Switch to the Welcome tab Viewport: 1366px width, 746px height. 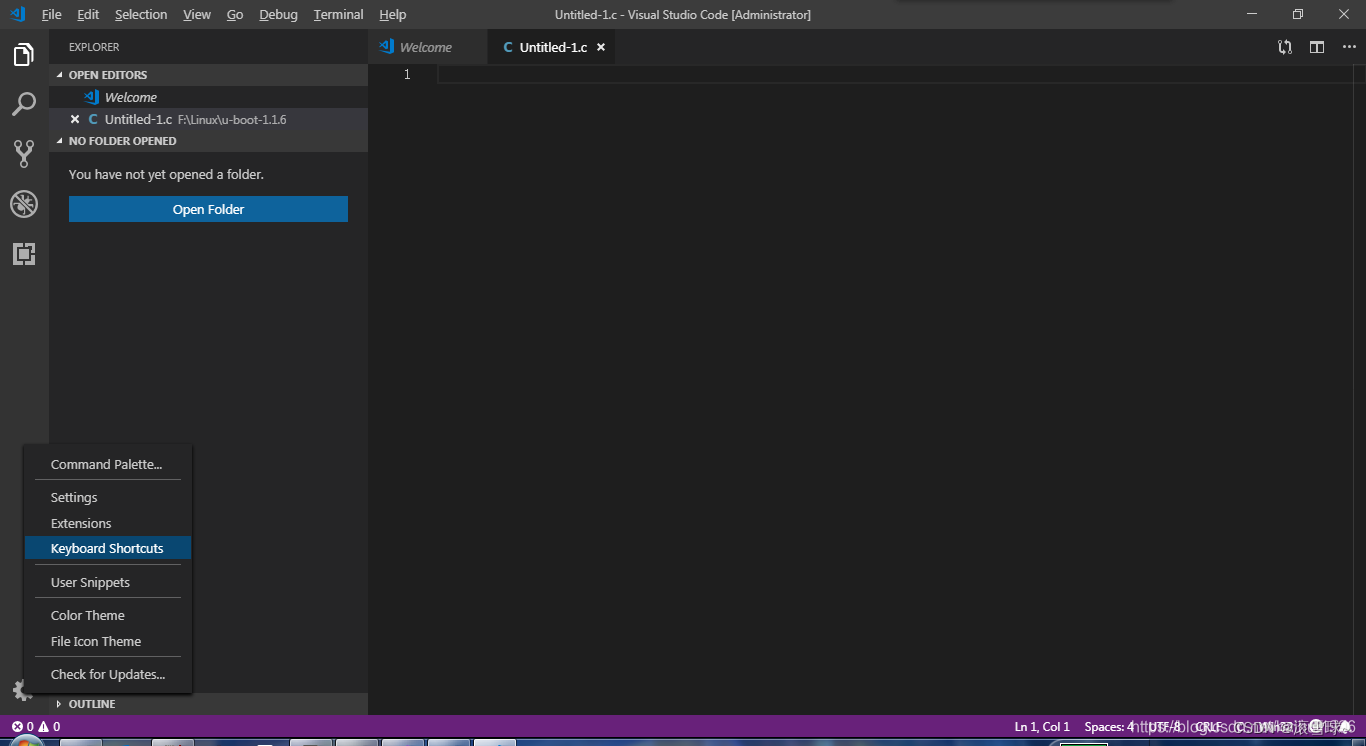tap(427, 47)
